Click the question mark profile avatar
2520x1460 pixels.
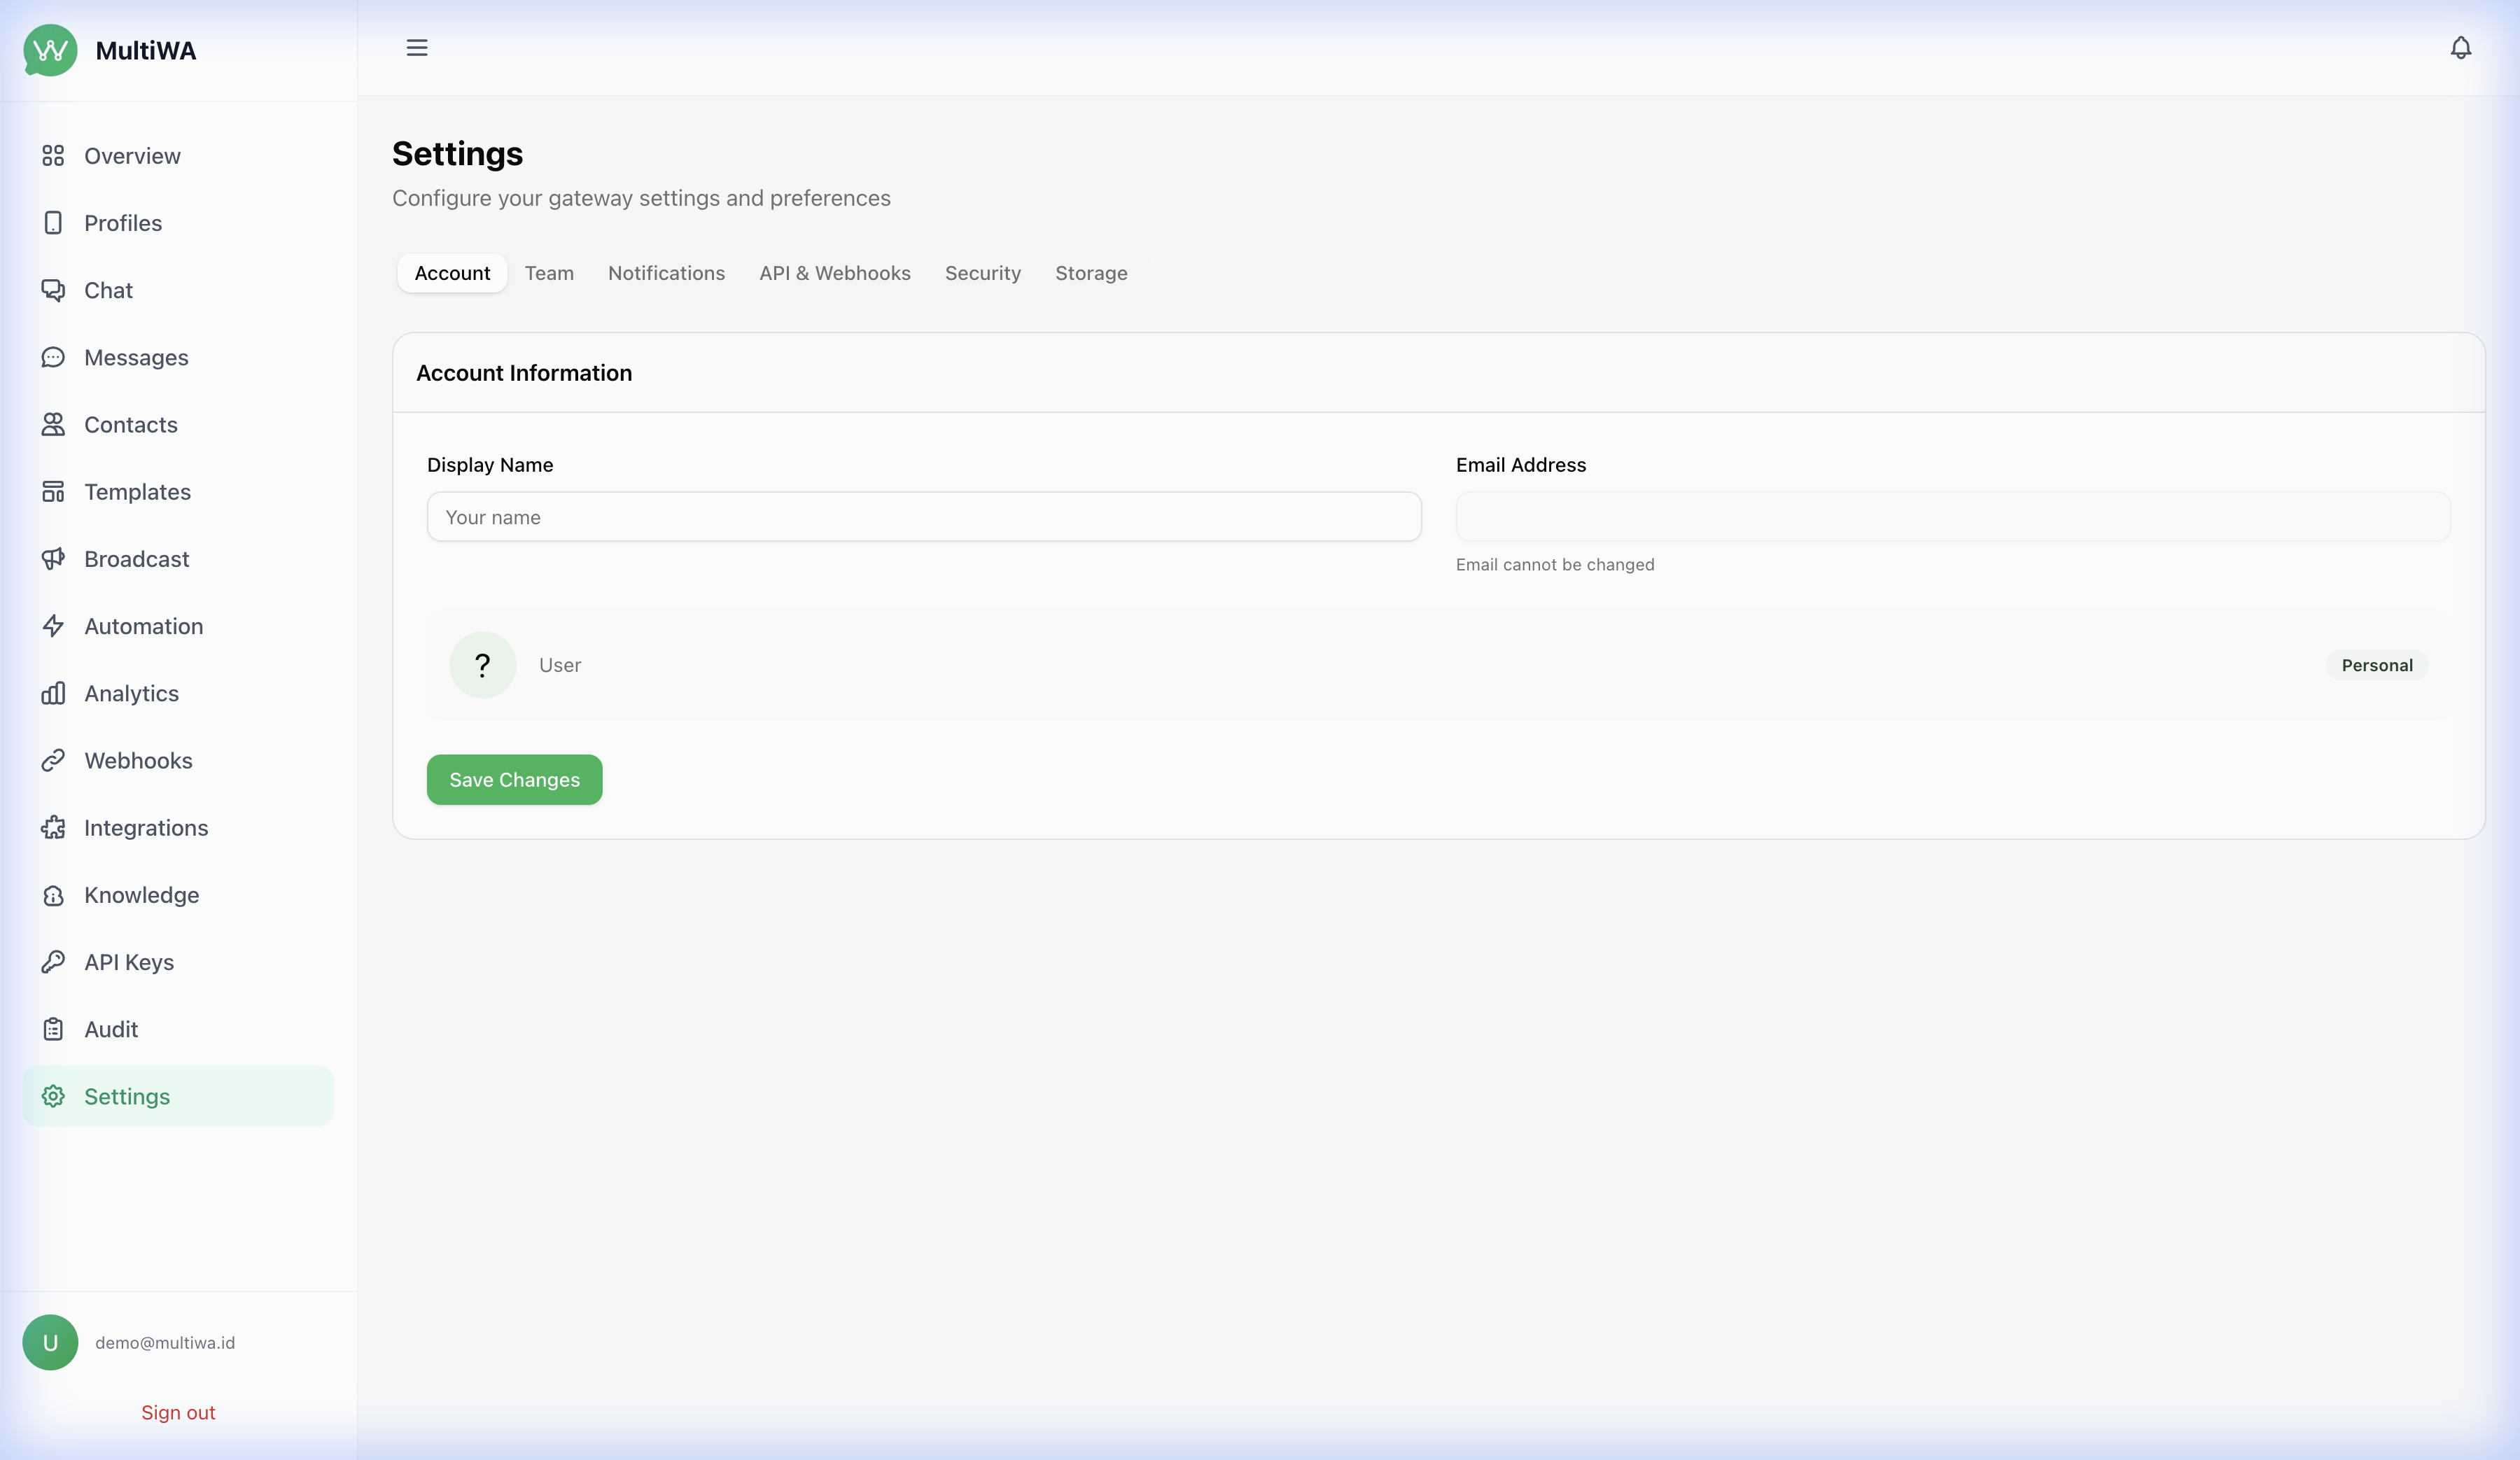tap(483, 665)
